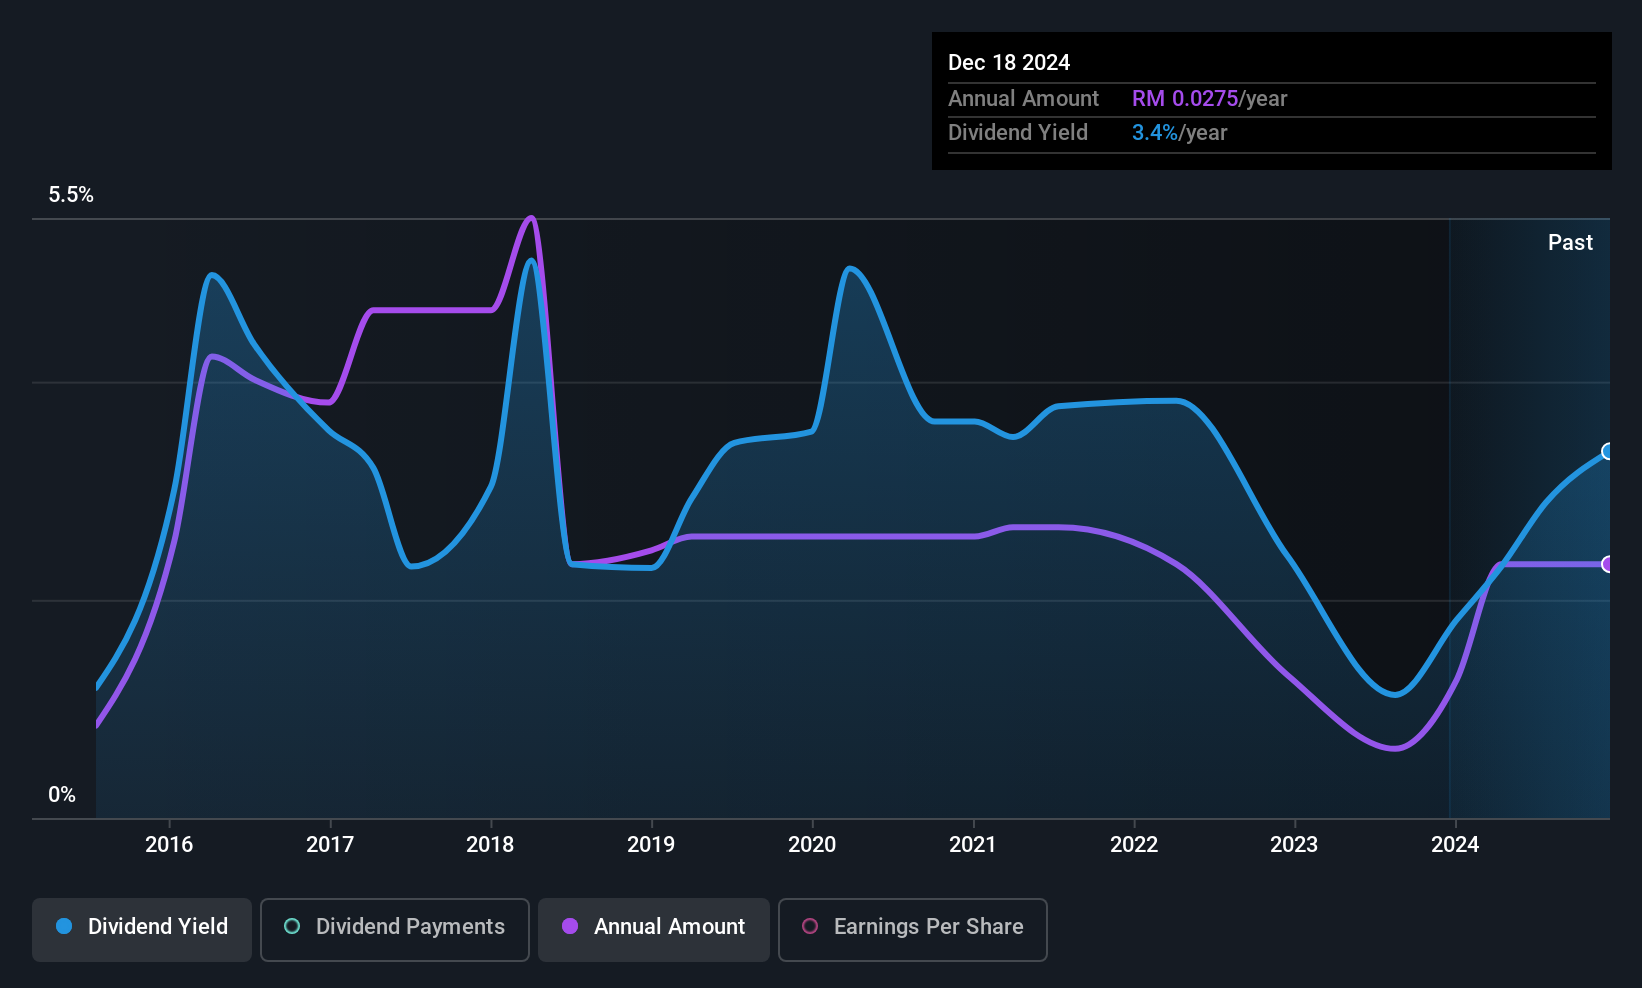Click the Past region label

click(1570, 242)
